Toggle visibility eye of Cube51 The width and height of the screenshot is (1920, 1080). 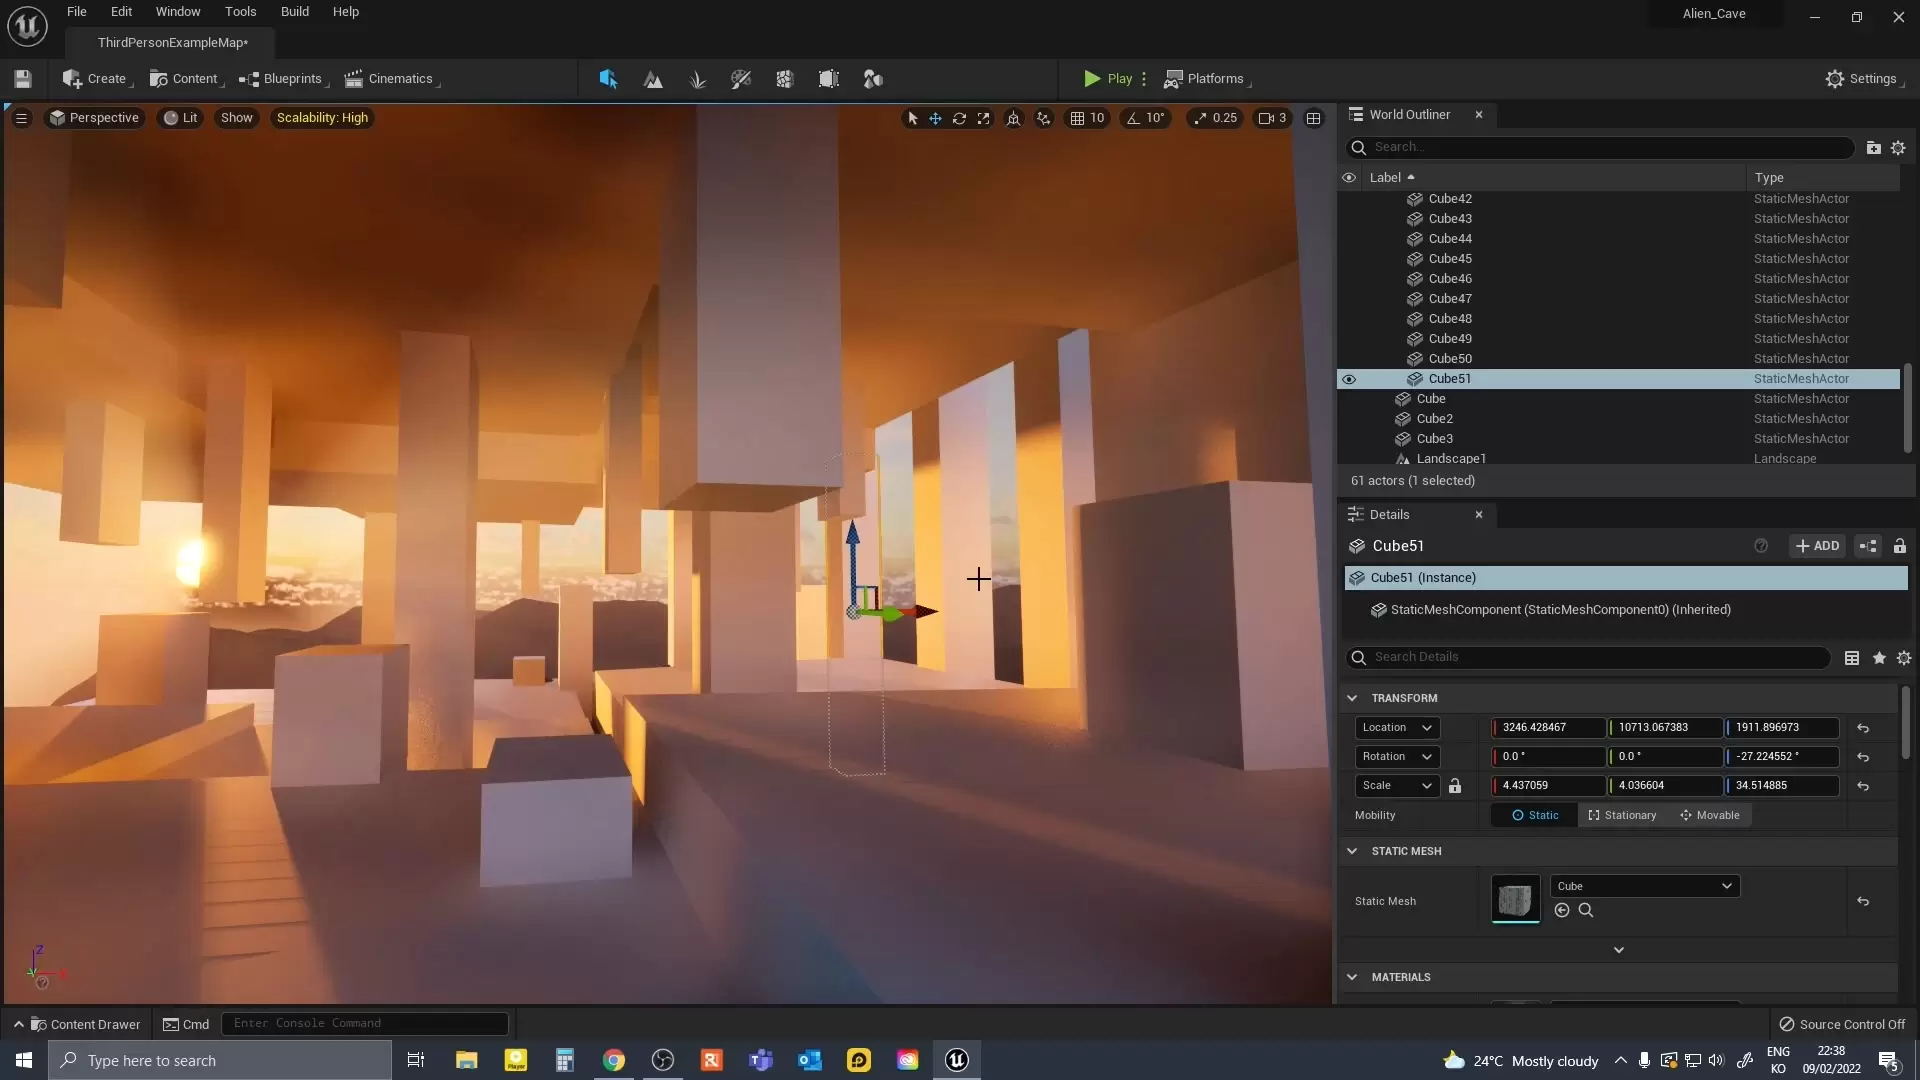(1349, 379)
